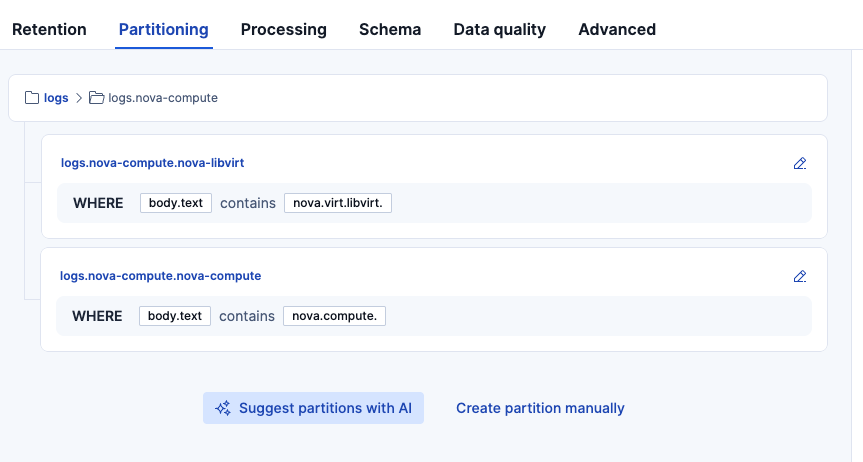Open logs.nova-compute.nova-compute stream link
863x462 pixels.
pyautogui.click(x=160, y=275)
